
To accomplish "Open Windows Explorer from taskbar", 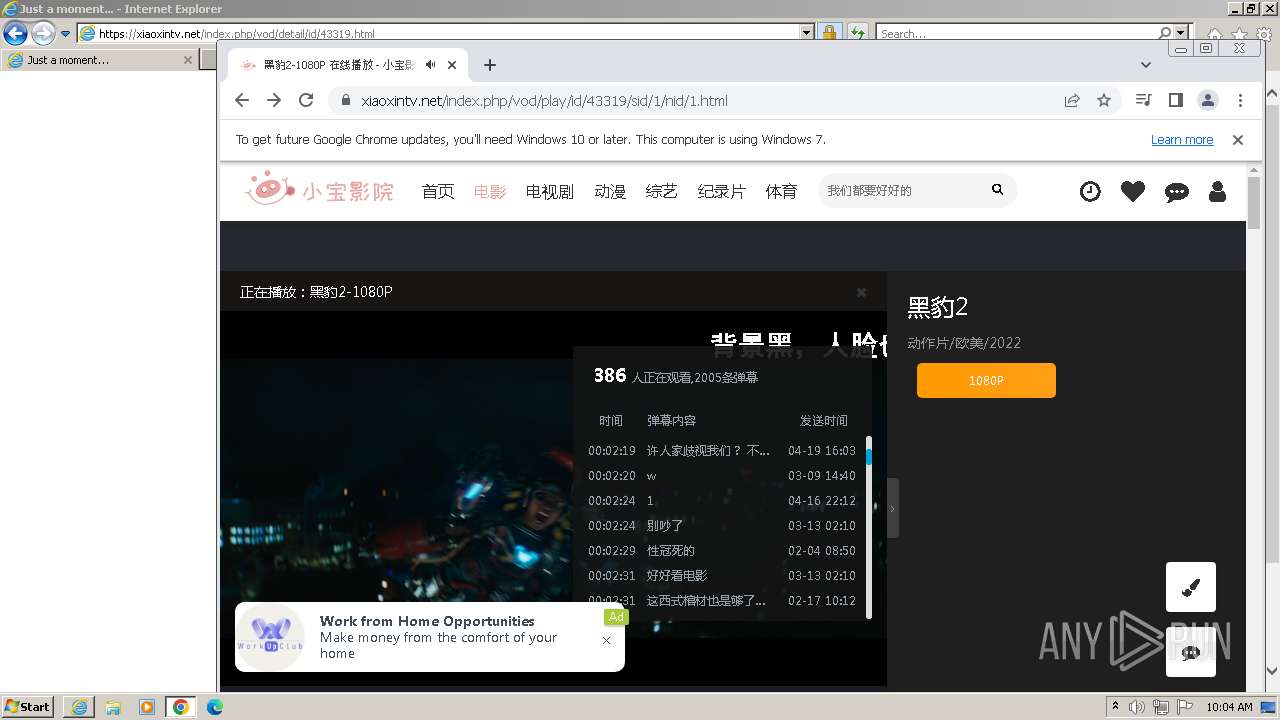I will 113,707.
